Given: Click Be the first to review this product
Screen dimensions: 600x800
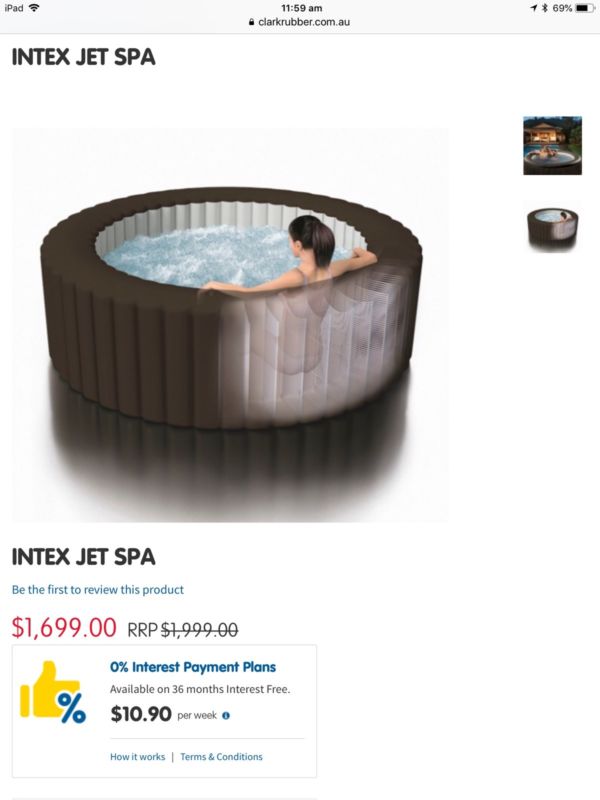Looking at the screenshot, I should click(98, 590).
